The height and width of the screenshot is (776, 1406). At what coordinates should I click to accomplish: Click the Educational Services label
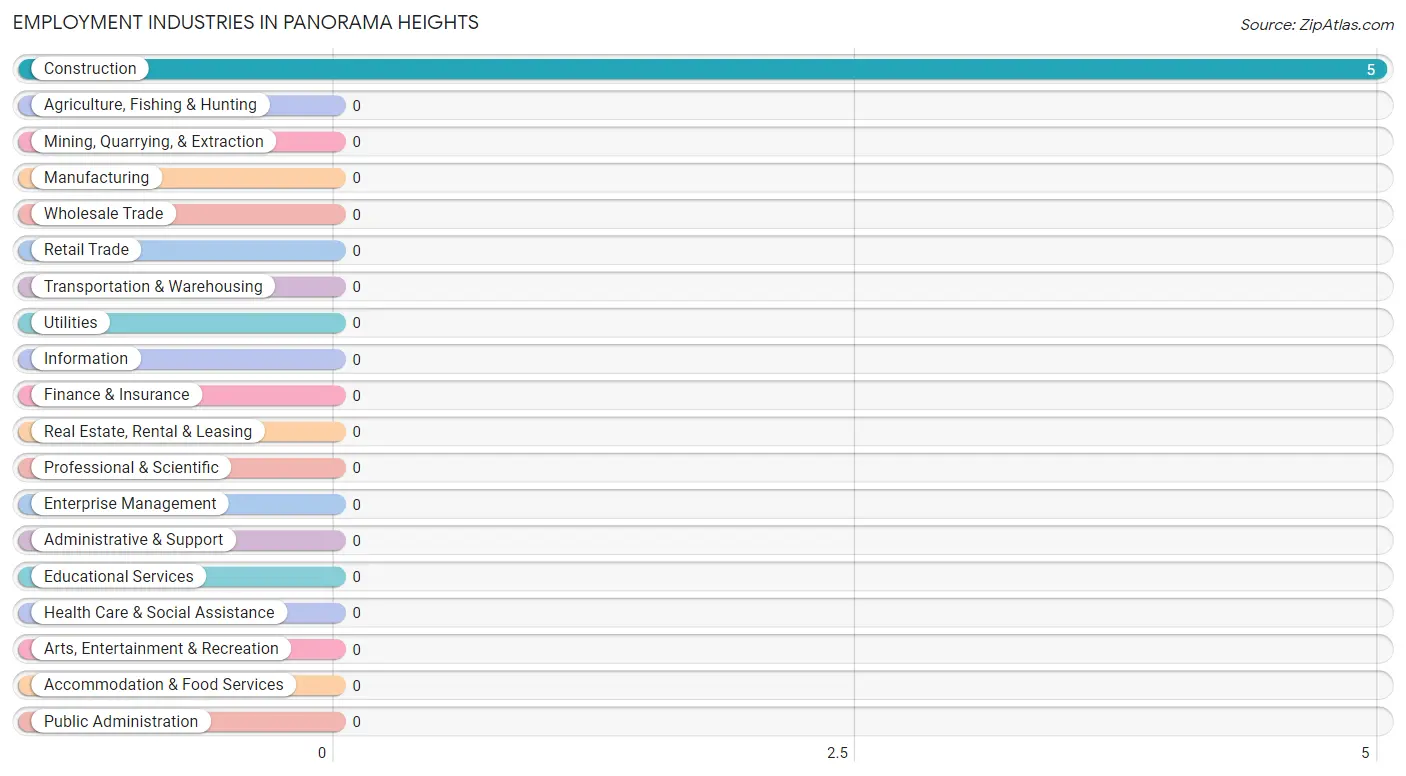(119, 577)
